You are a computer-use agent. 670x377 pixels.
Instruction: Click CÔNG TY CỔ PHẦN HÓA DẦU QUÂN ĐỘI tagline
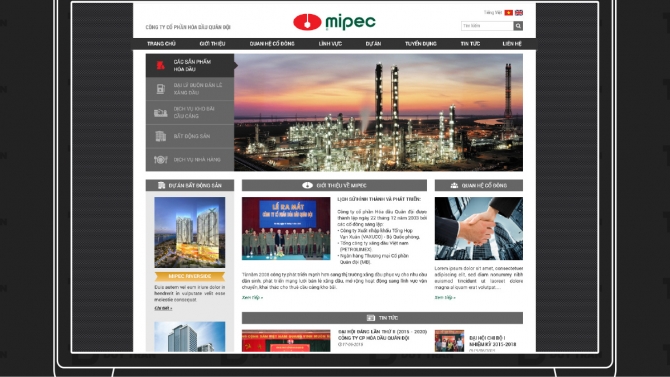point(188,27)
